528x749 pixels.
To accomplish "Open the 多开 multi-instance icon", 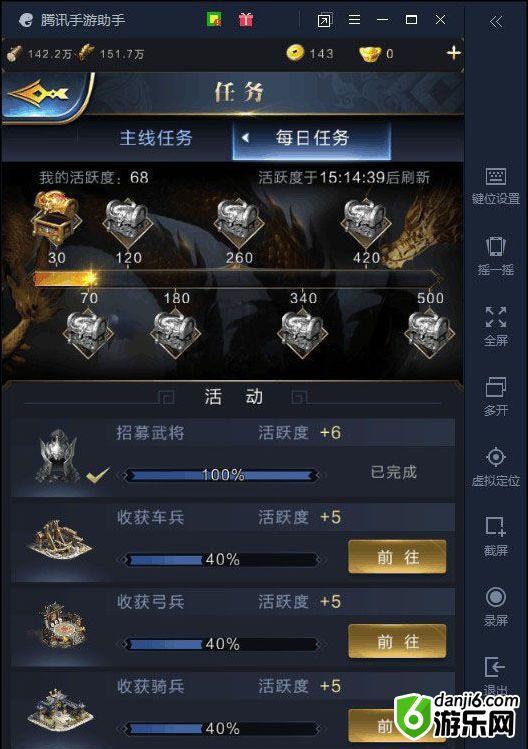I will [x=496, y=387].
